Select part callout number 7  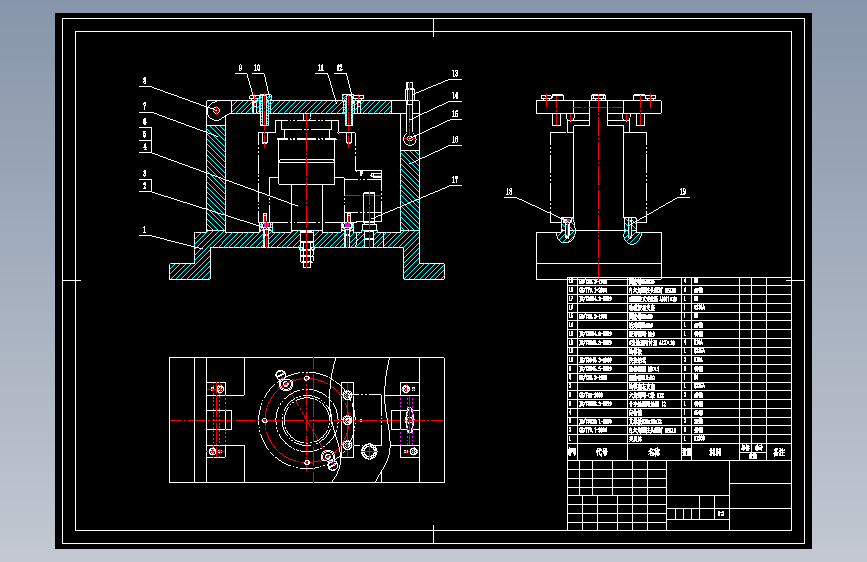(x=145, y=106)
